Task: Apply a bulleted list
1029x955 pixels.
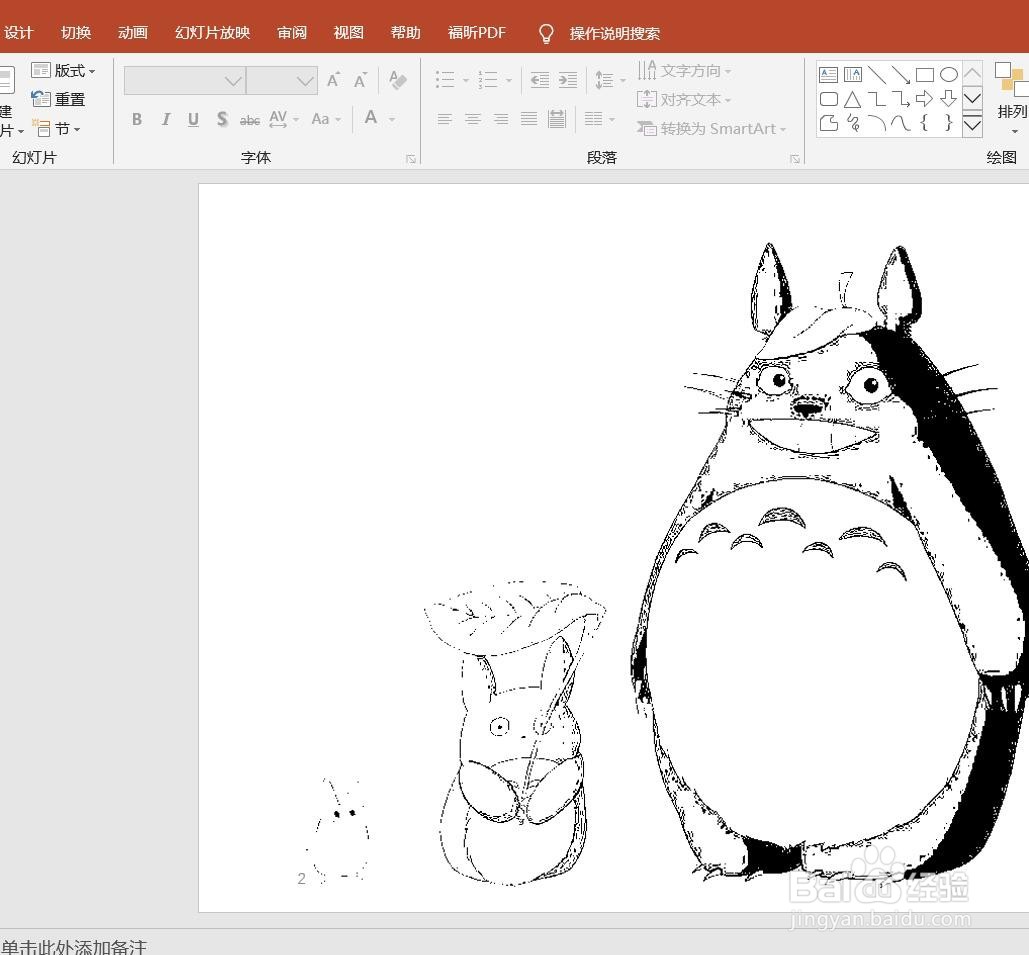Action: click(445, 80)
